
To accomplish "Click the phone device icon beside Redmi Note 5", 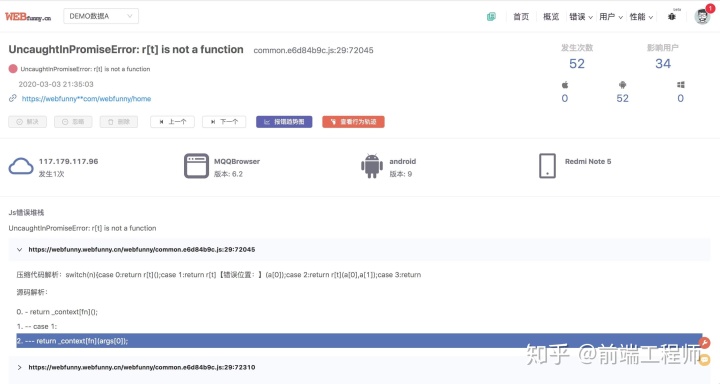I will click(x=547, y=166).
